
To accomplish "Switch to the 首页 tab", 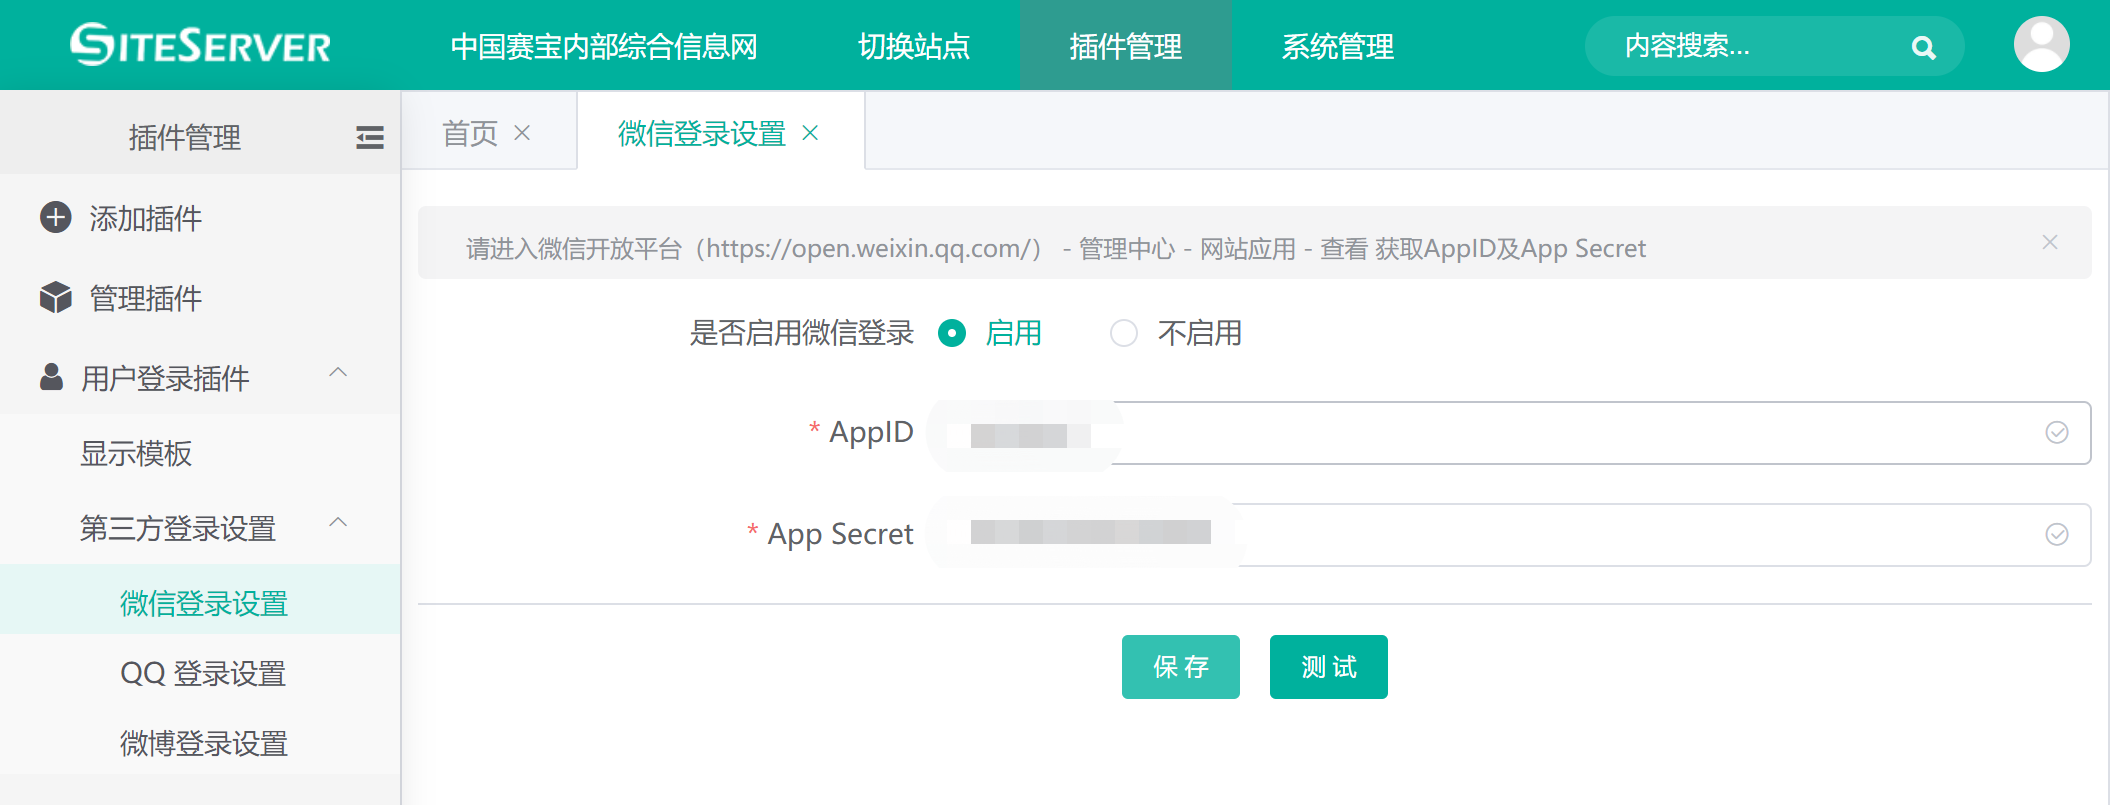I will click(x=470, y=133).
